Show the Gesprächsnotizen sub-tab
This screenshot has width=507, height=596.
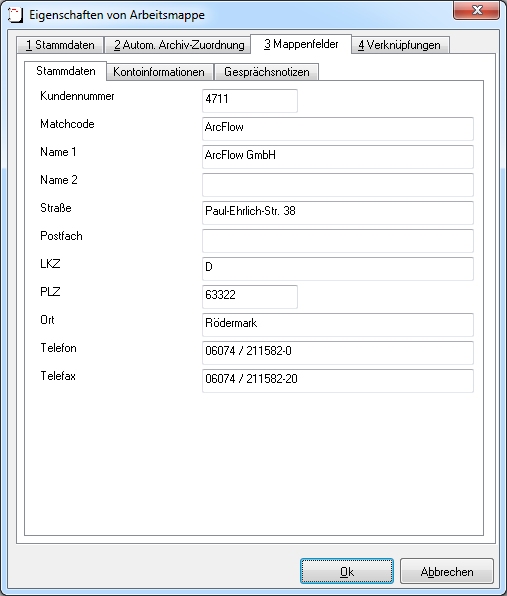(266, 72)
